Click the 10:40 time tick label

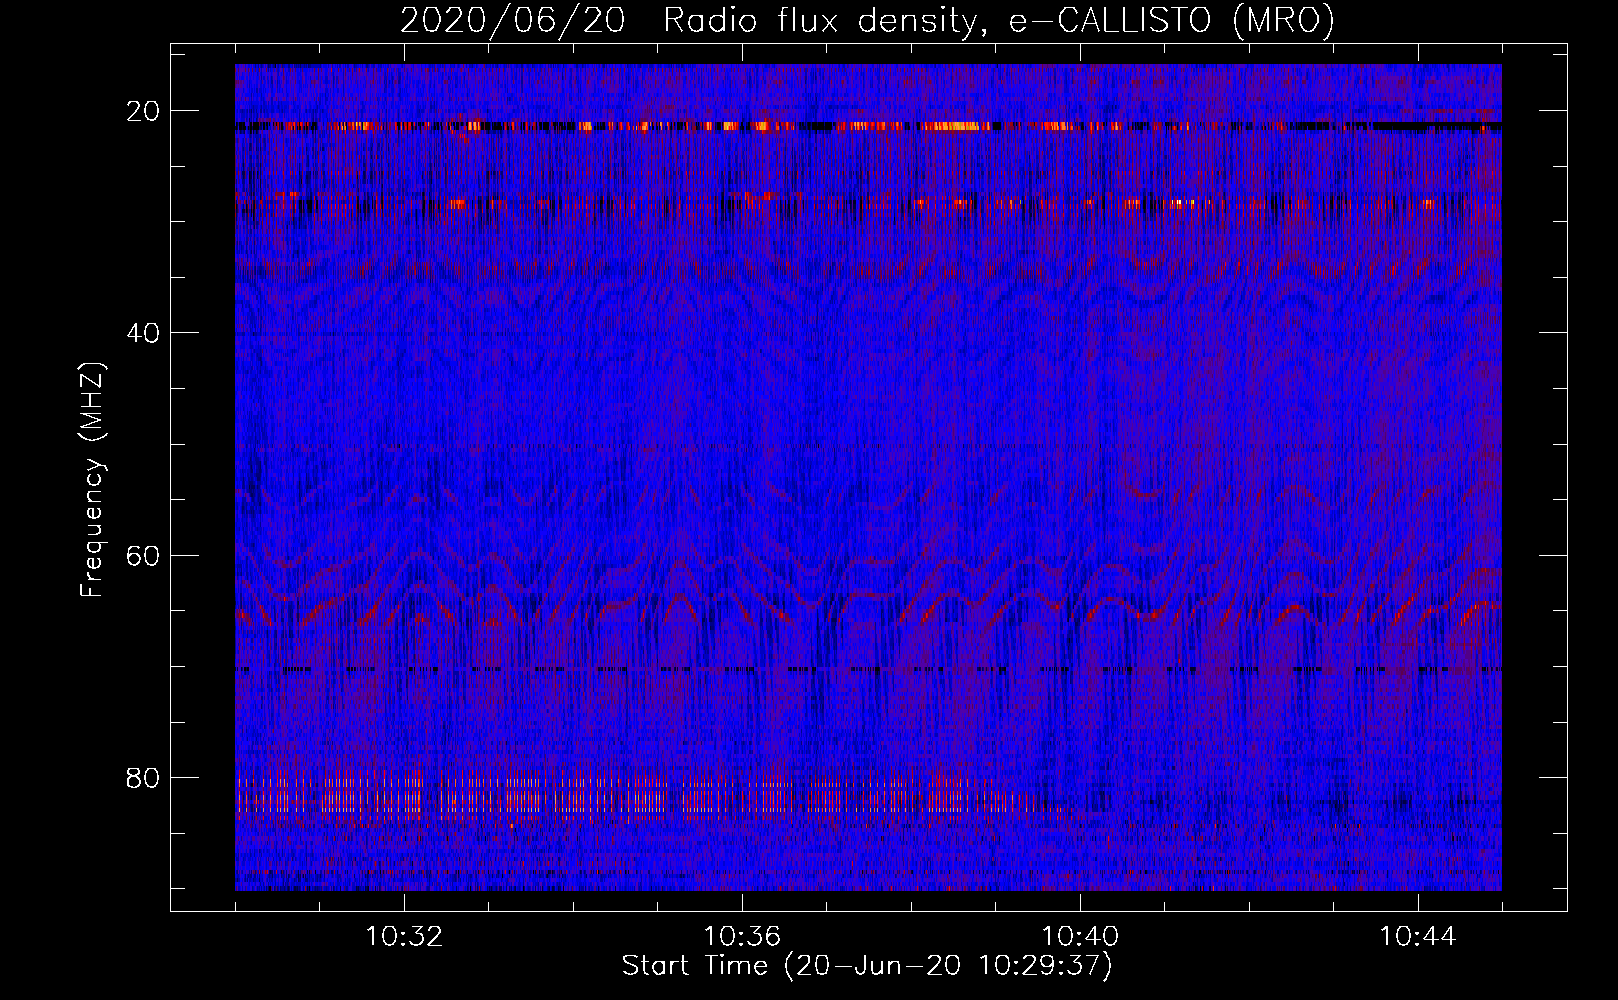point(1080,937)
